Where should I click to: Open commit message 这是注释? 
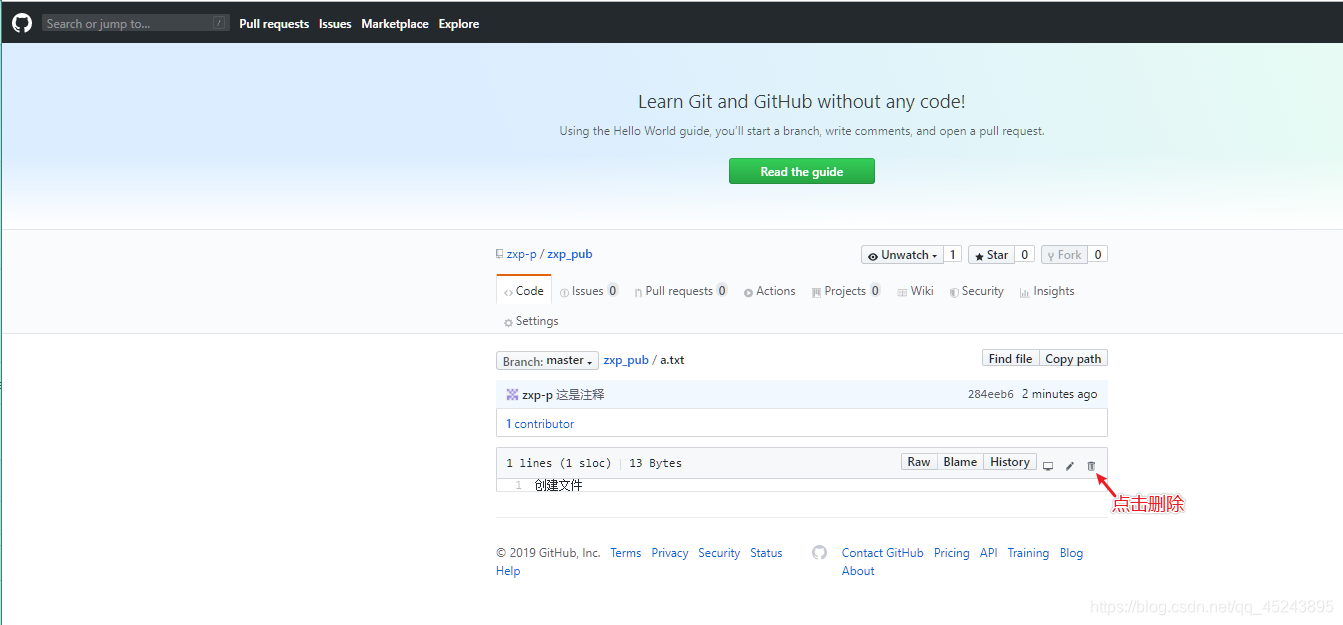coord(580,394)
